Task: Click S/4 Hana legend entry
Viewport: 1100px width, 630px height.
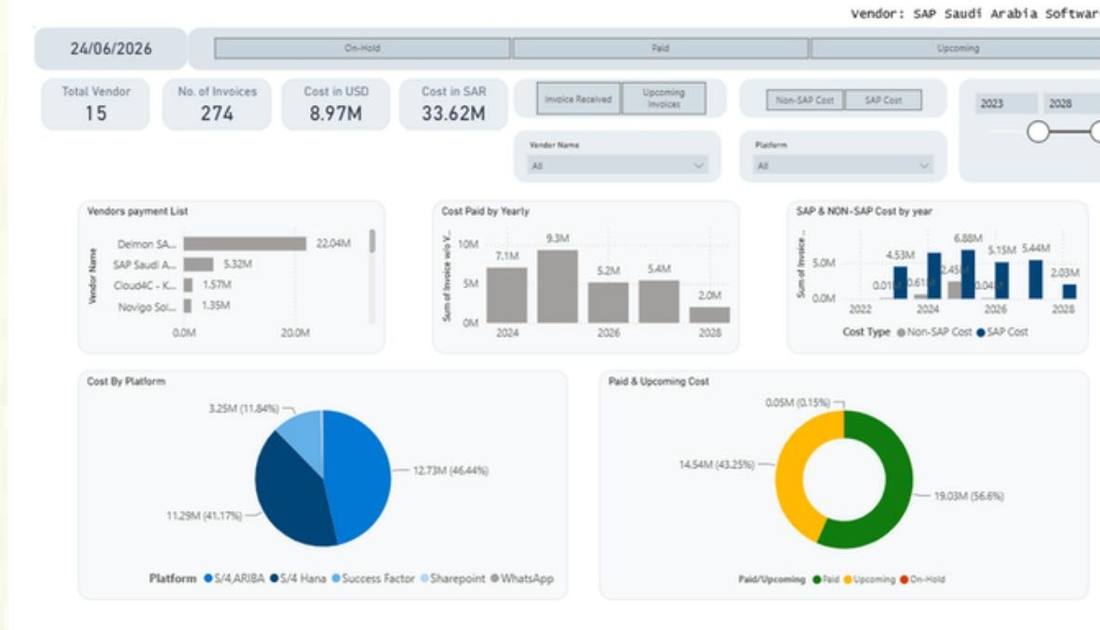Action: [298, 579]
